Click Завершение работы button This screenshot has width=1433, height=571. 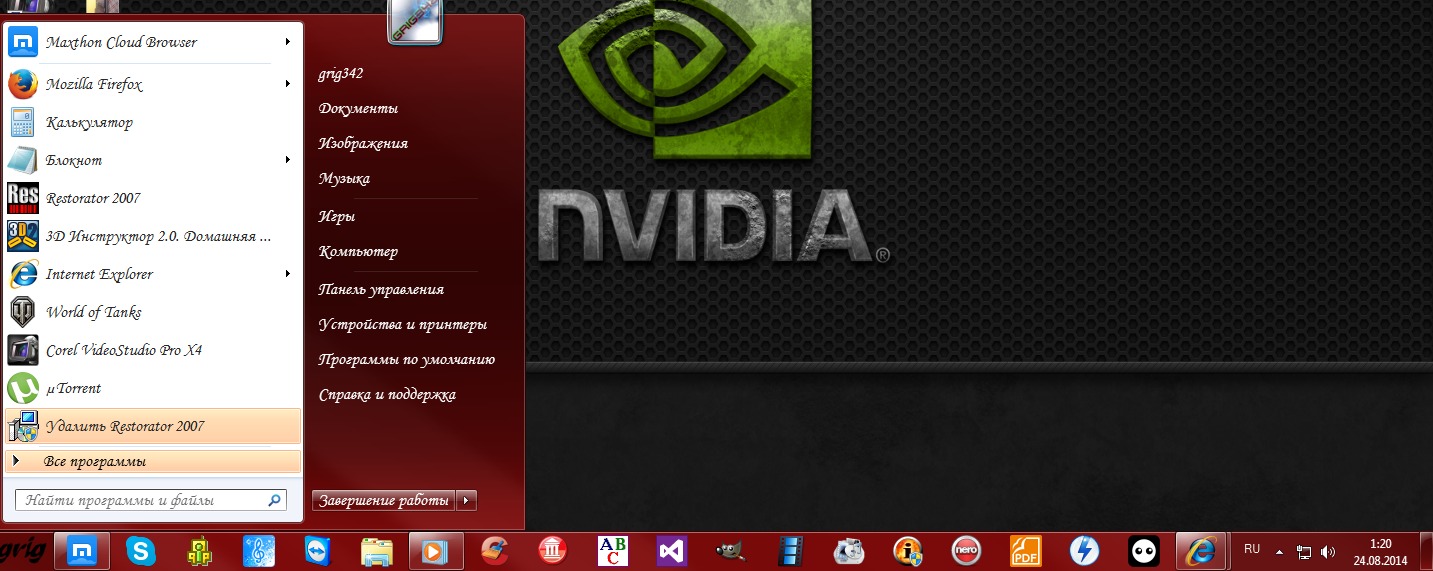(x=384, y=501)
